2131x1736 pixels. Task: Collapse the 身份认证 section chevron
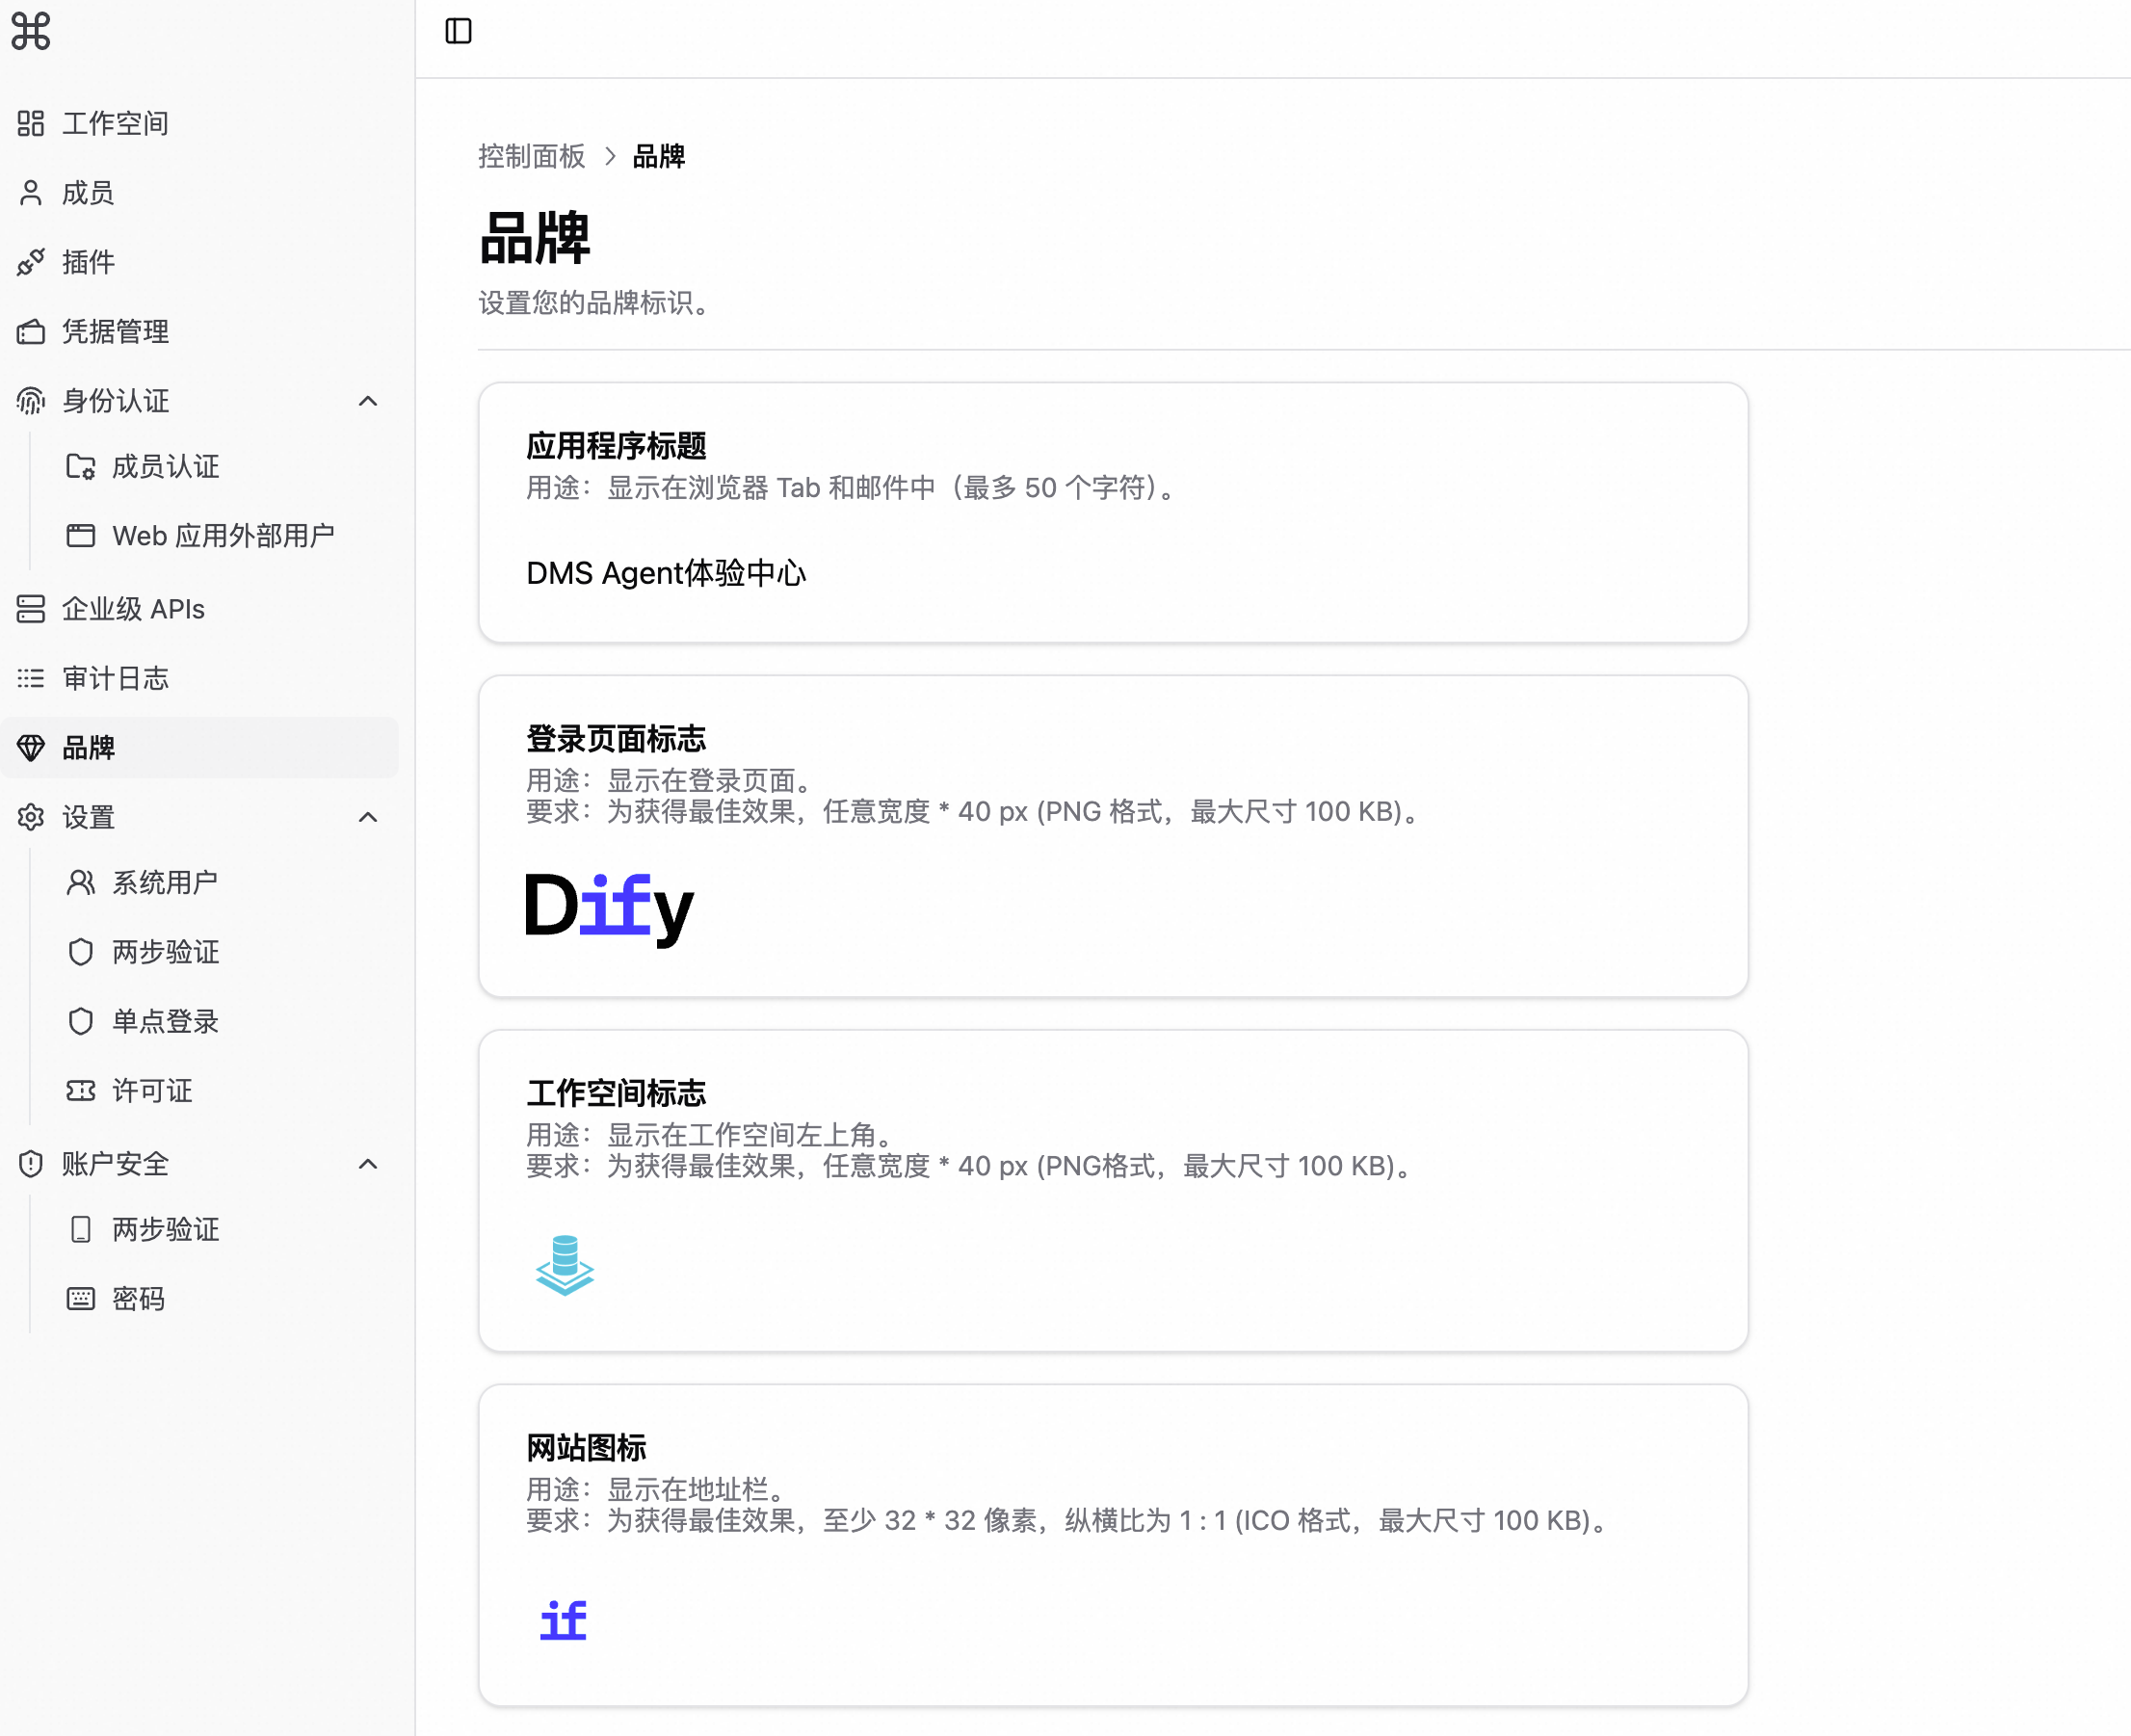coord(368,401)
